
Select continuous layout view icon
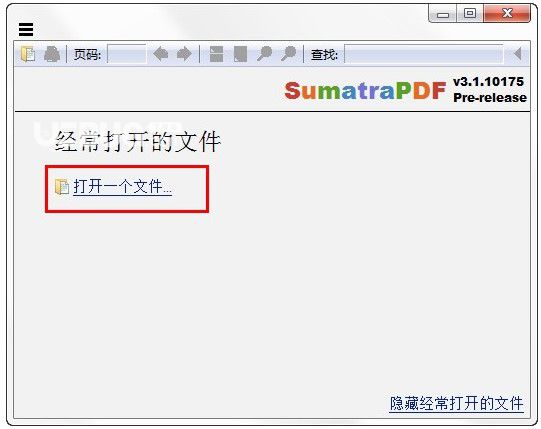216,54
